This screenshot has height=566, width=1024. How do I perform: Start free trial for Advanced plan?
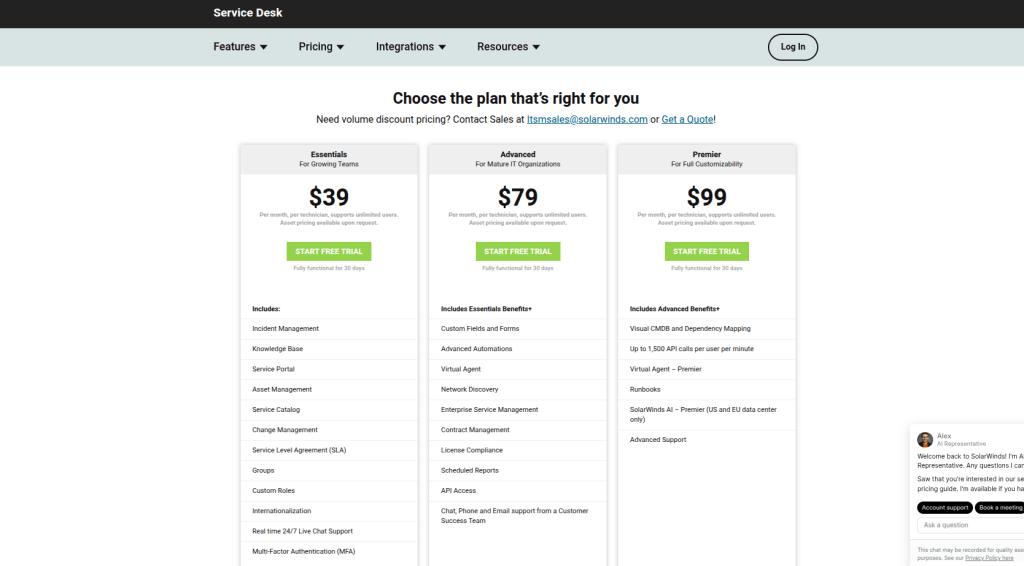click(517, 251)
